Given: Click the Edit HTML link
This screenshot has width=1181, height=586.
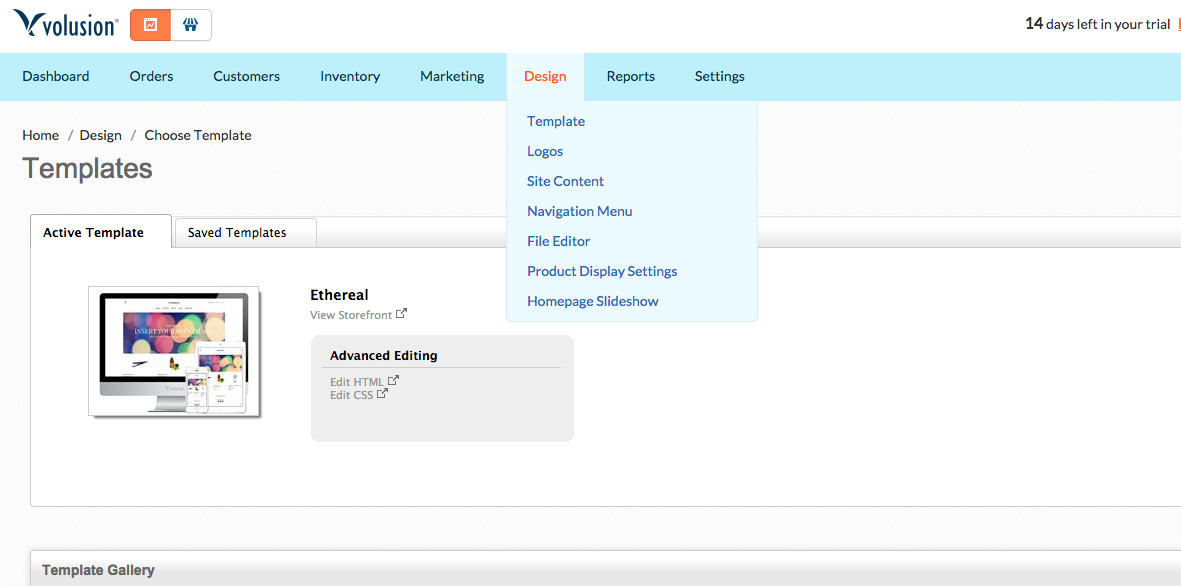Looking at the screenshot, I should tap(357, 382).
